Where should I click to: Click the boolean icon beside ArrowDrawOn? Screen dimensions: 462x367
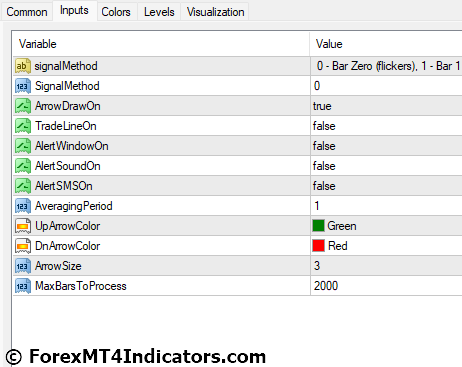[23, 106]
